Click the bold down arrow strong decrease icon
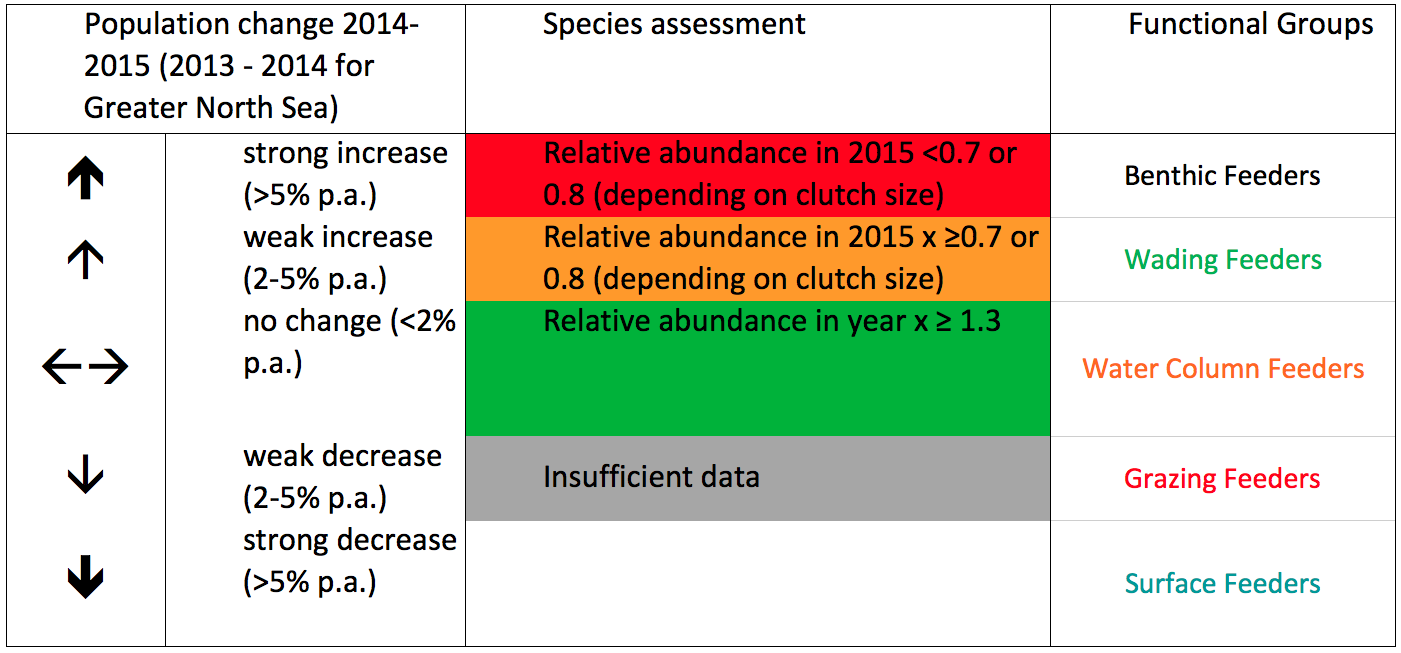 (x=86, y=579)
